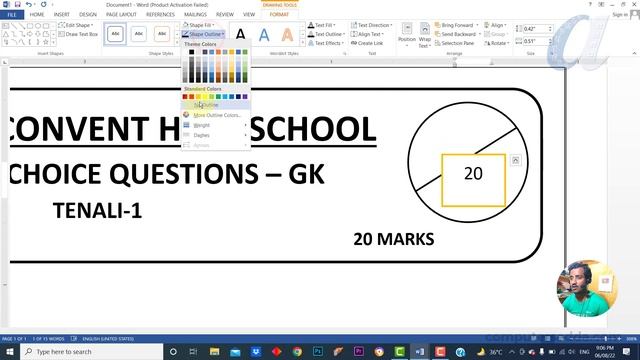Screen dimensions: 640x360
Task: Expand the Weight submenu
Action: pyautogui.click(x=216, y=125)
